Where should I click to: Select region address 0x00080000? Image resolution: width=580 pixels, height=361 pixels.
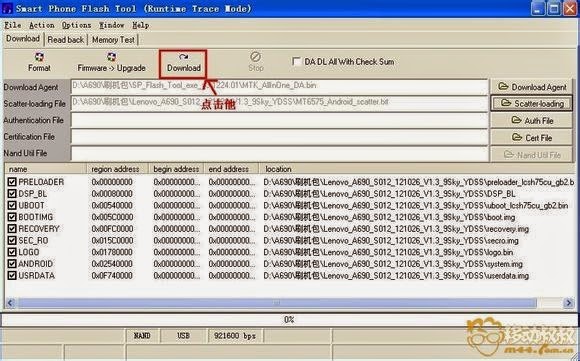click(112, 193)
